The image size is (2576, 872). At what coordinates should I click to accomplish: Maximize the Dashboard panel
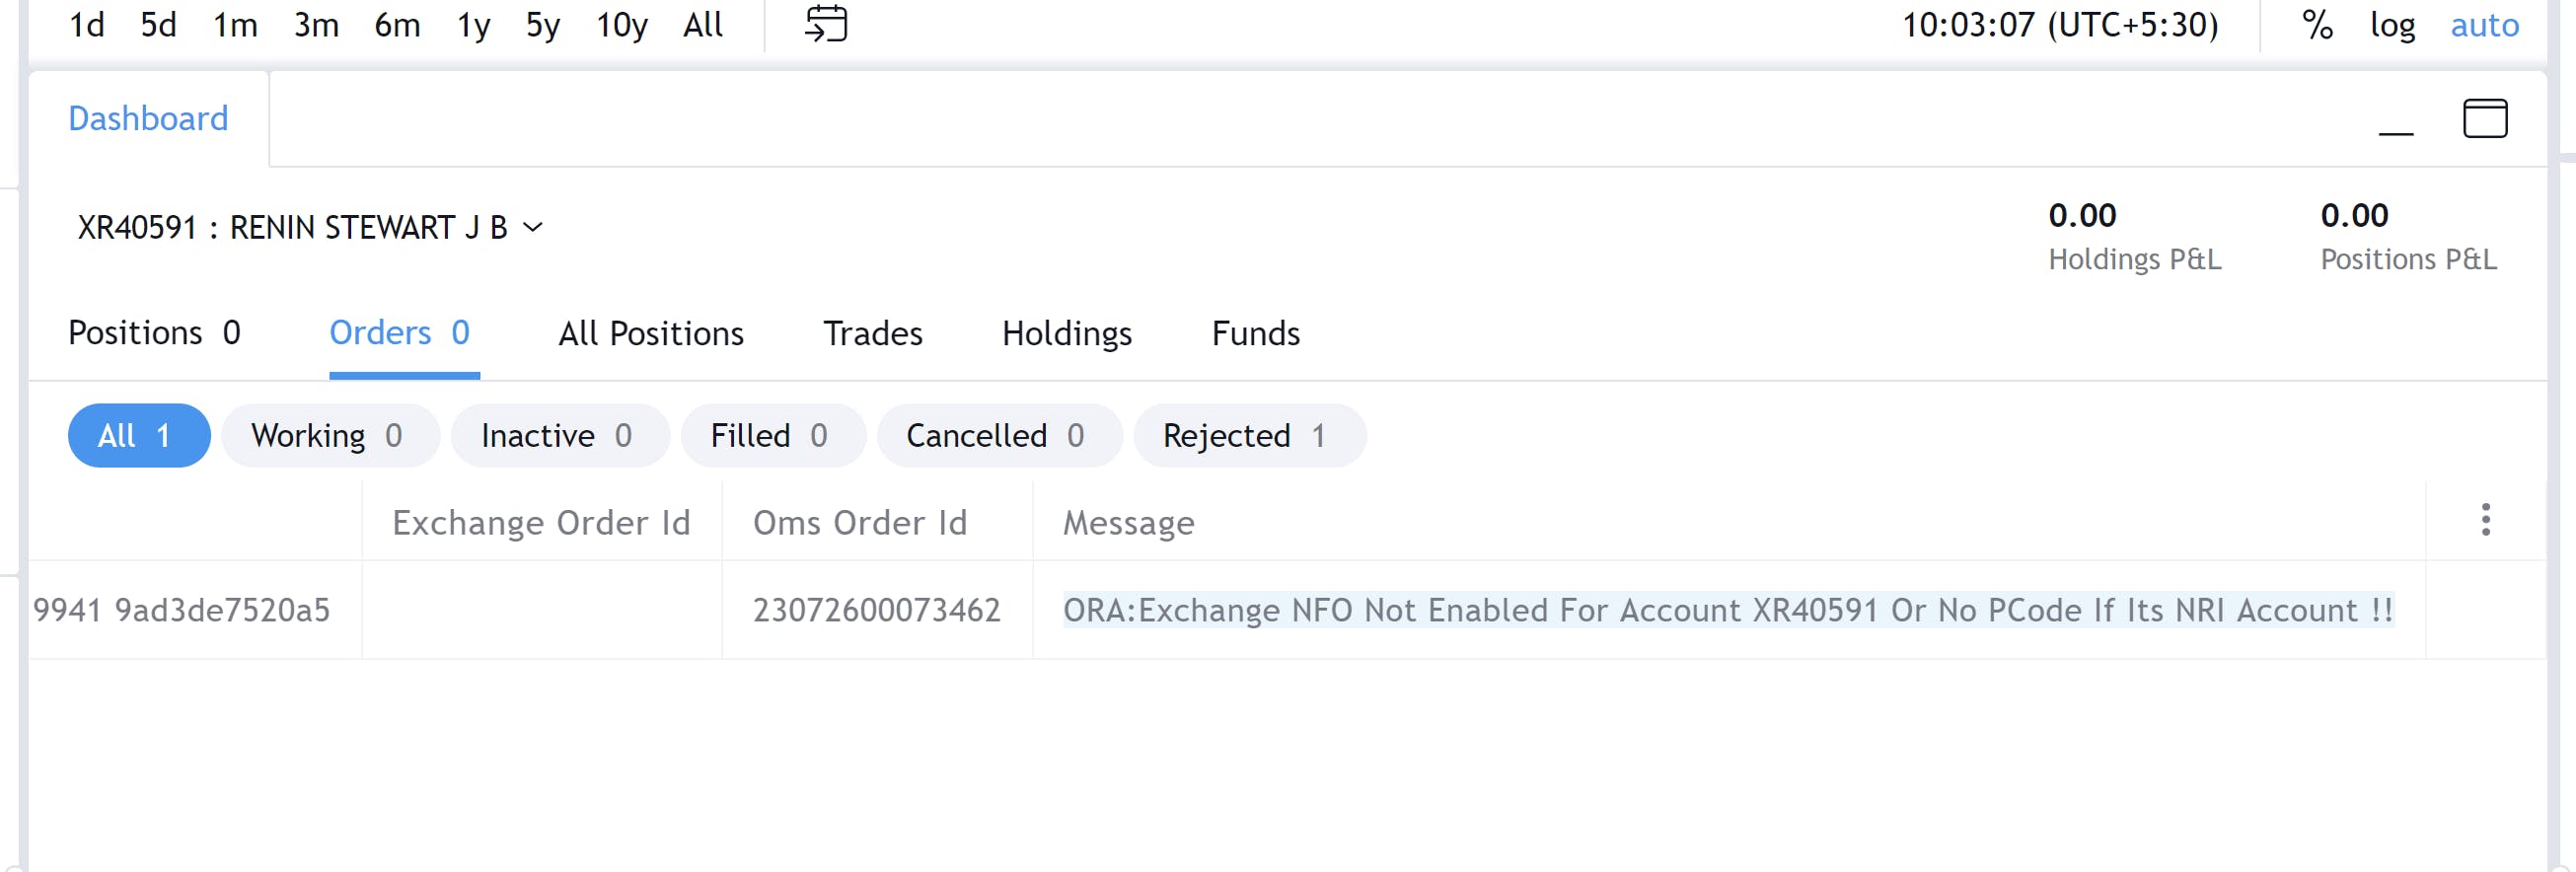2484,118
